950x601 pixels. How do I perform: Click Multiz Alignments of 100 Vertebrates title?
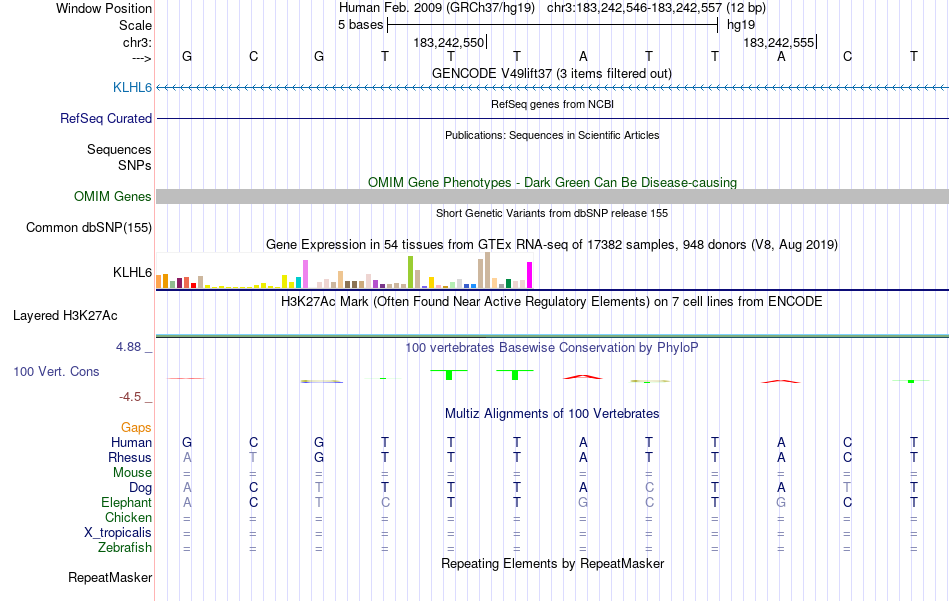pyautogui.click(x=552, y=414)
